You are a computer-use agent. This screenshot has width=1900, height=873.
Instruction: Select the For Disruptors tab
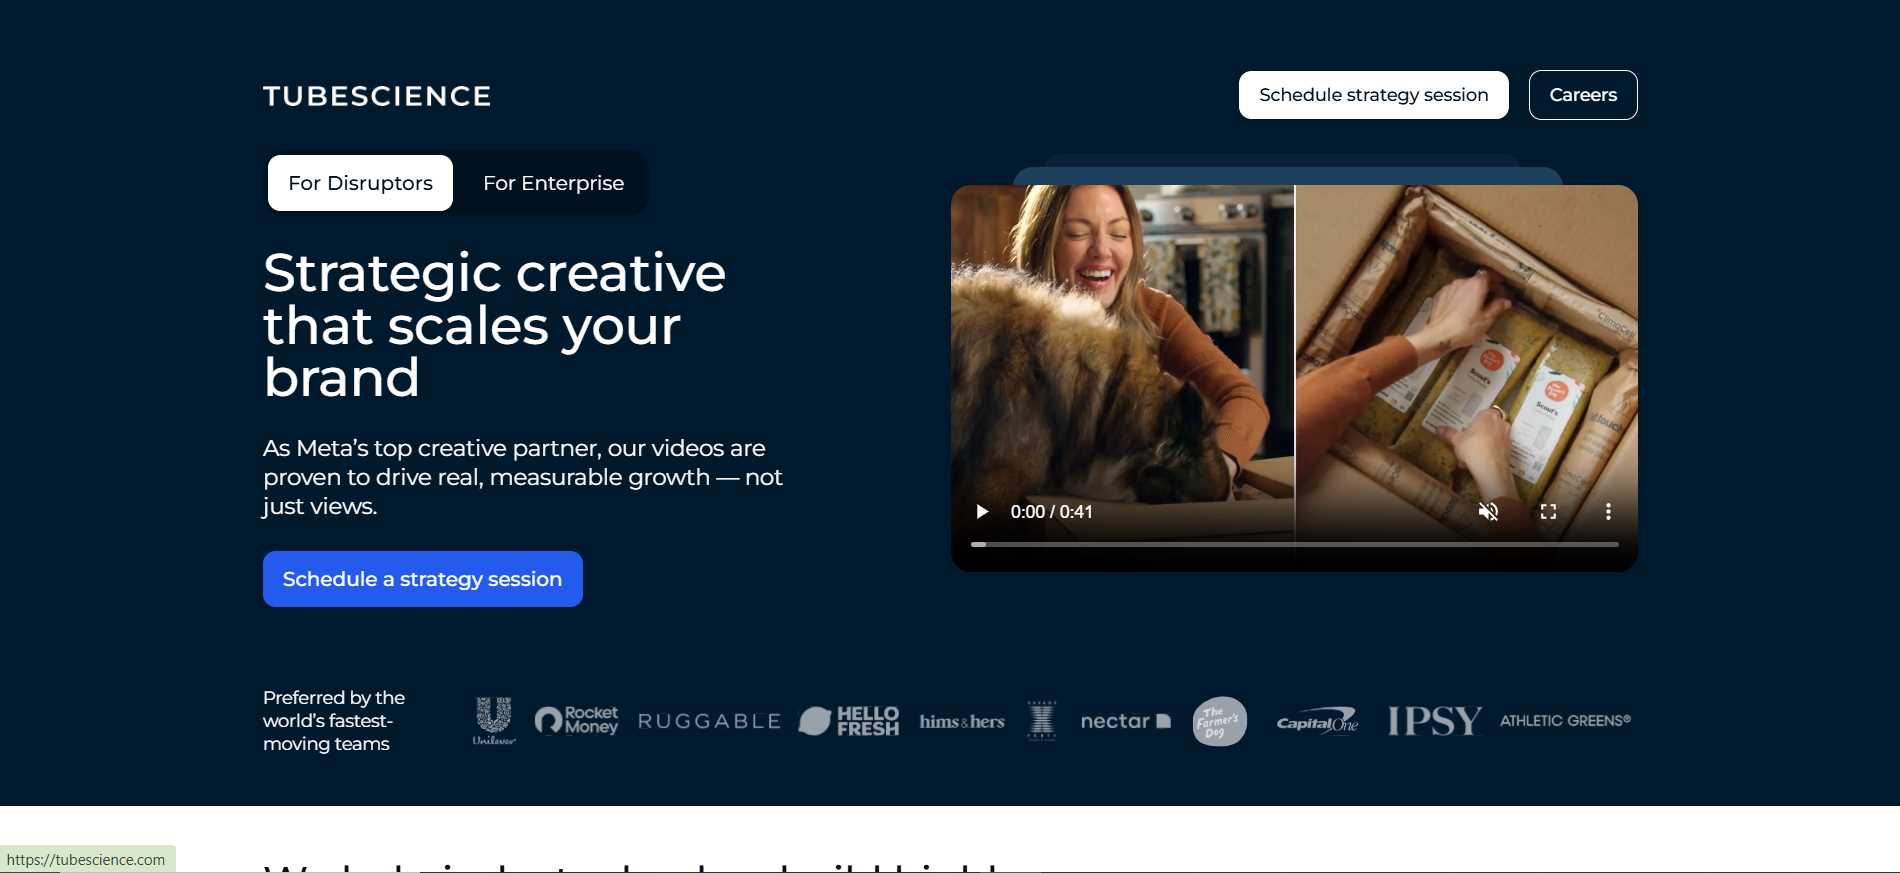click(360, 183)
